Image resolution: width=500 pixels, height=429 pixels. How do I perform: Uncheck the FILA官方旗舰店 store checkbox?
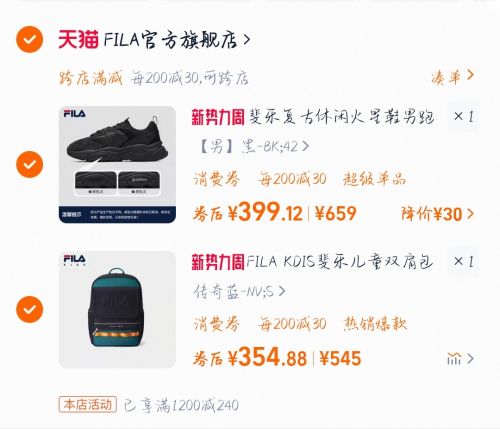[29, 39]
